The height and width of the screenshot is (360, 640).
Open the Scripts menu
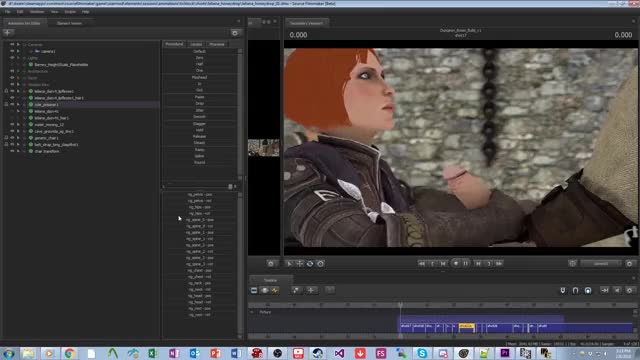coord(70,12)
